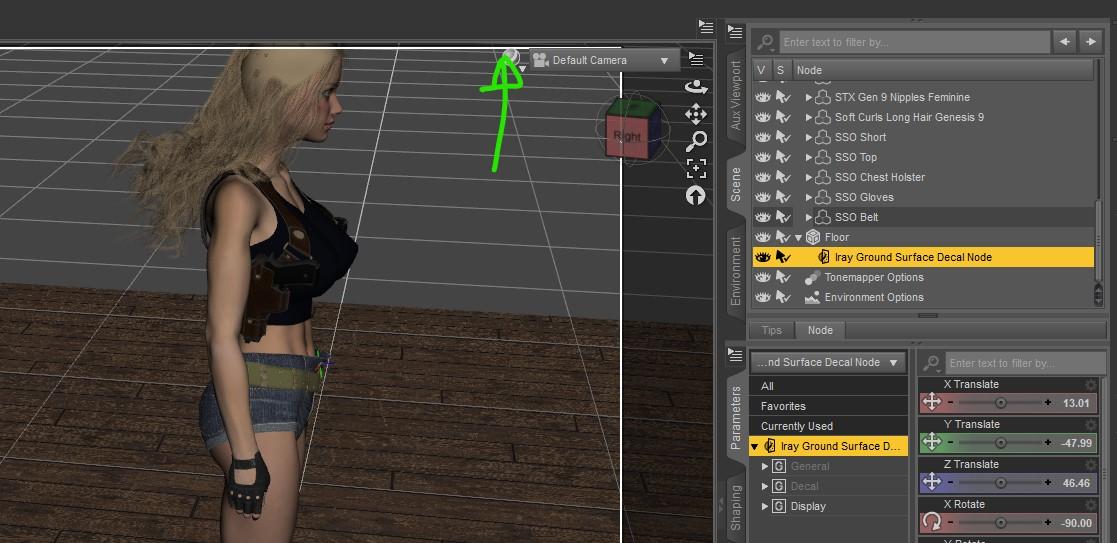Click the previous-result left arrow button
The height and width of the screenshot is (543, 1117).
(1064, 42)
